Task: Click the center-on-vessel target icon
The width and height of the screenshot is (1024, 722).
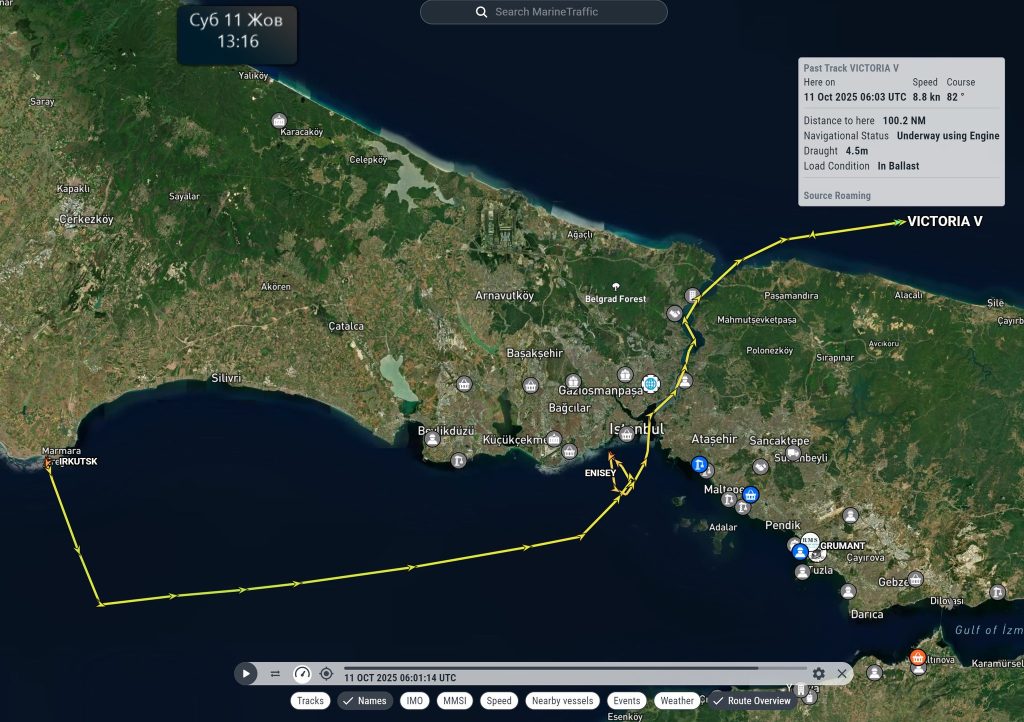Action: (326, 674)
